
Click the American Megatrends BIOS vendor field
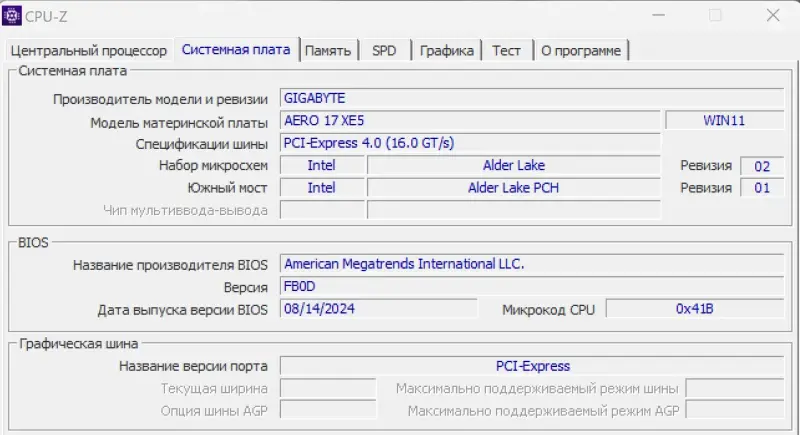tap(532, 264)
